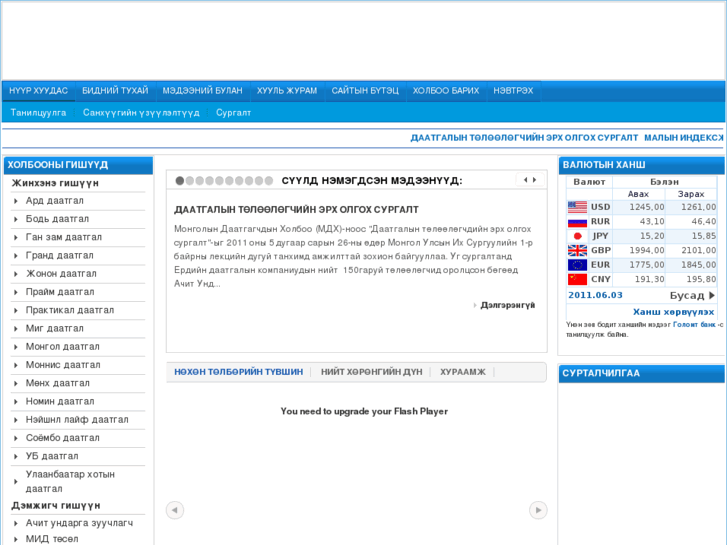The image size is (727, 545).
Task: Select the fifth news slide dot
Action: click(219, 181)
